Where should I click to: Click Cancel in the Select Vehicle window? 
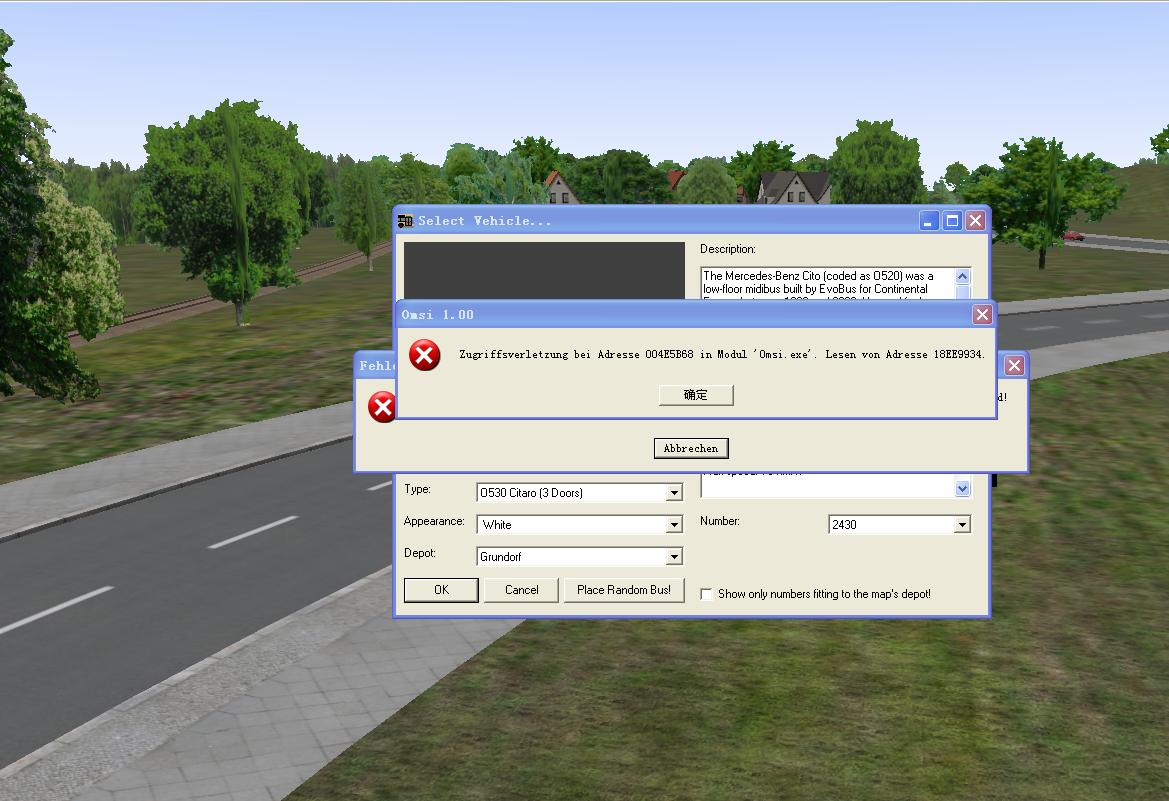coord(521,590)
